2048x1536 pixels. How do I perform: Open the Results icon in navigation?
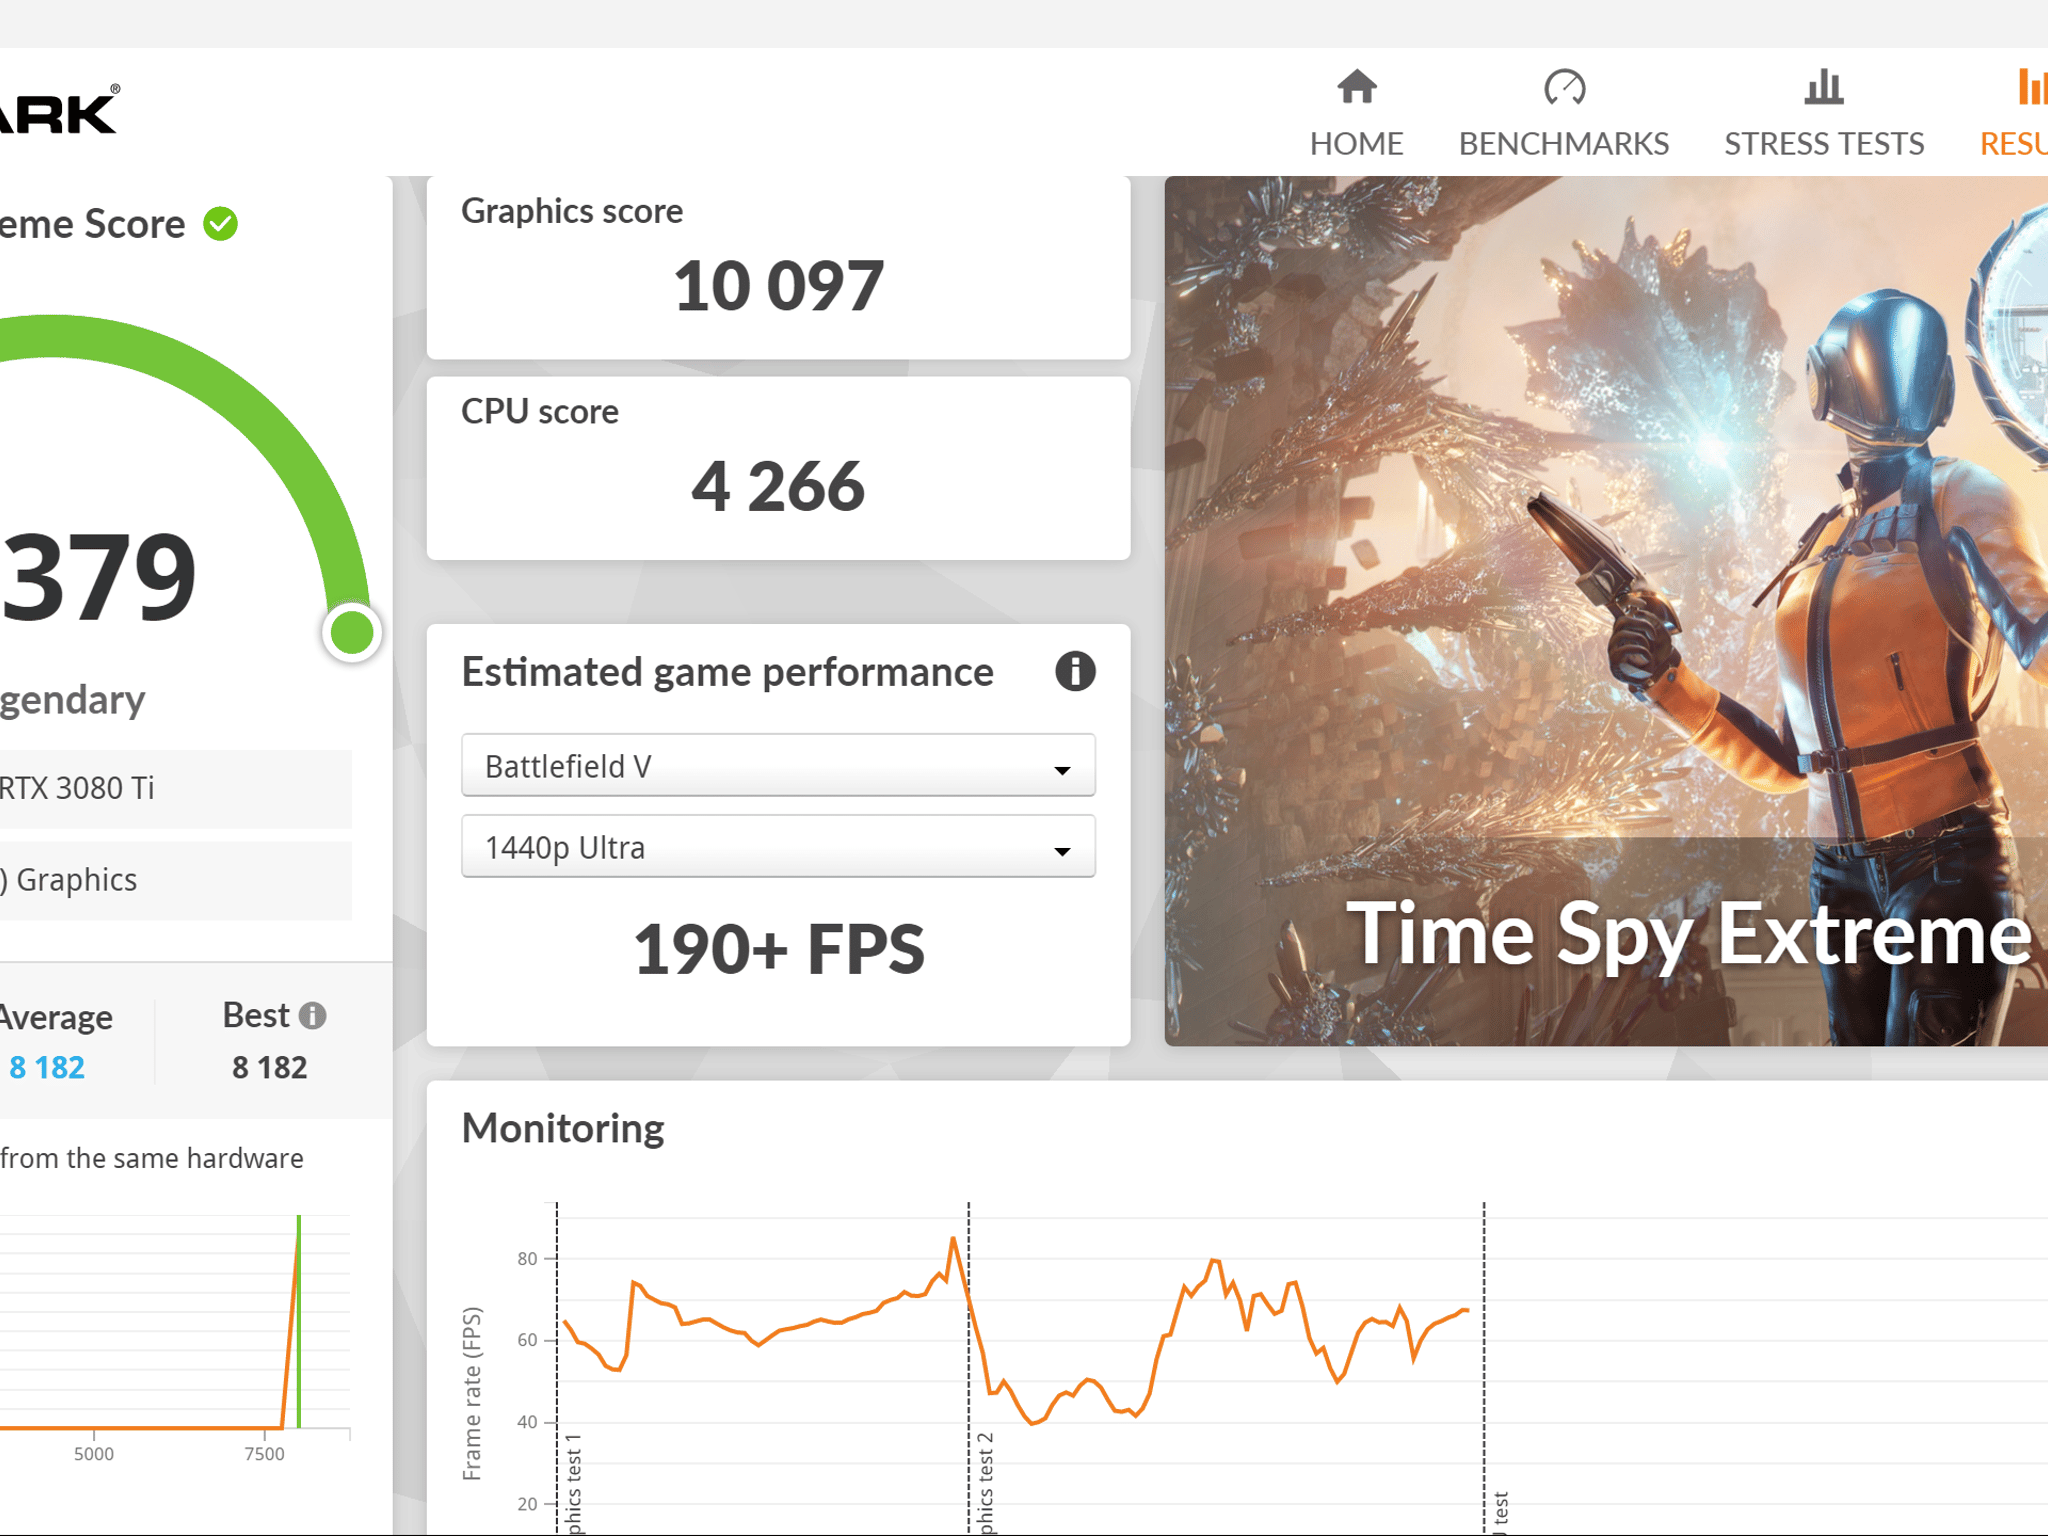tap(2030, 87)
